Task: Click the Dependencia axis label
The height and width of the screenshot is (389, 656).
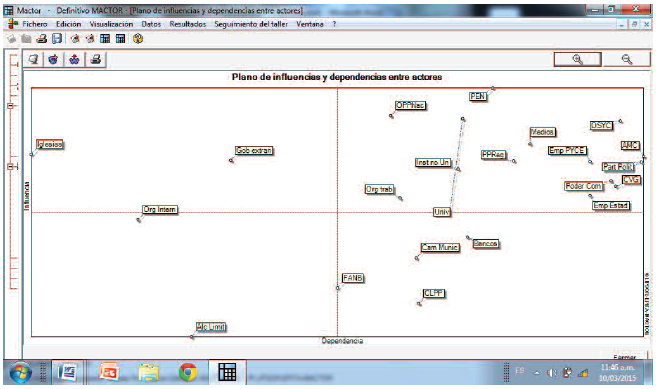Action: (342, 341)
